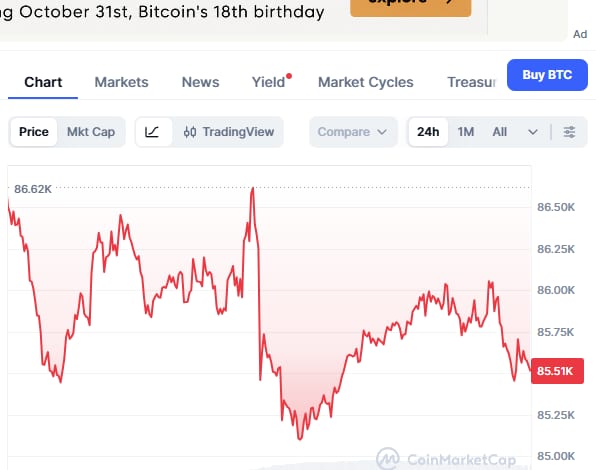
Task: Click the 86.62K peak on the chart
Action: point(252,188)
